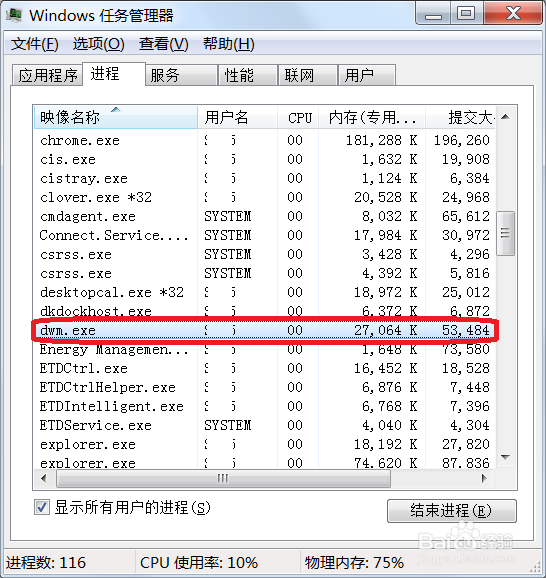Click 物理内存: 75% status entry
This screenshot has height=578, width=546.
[354, 563]
